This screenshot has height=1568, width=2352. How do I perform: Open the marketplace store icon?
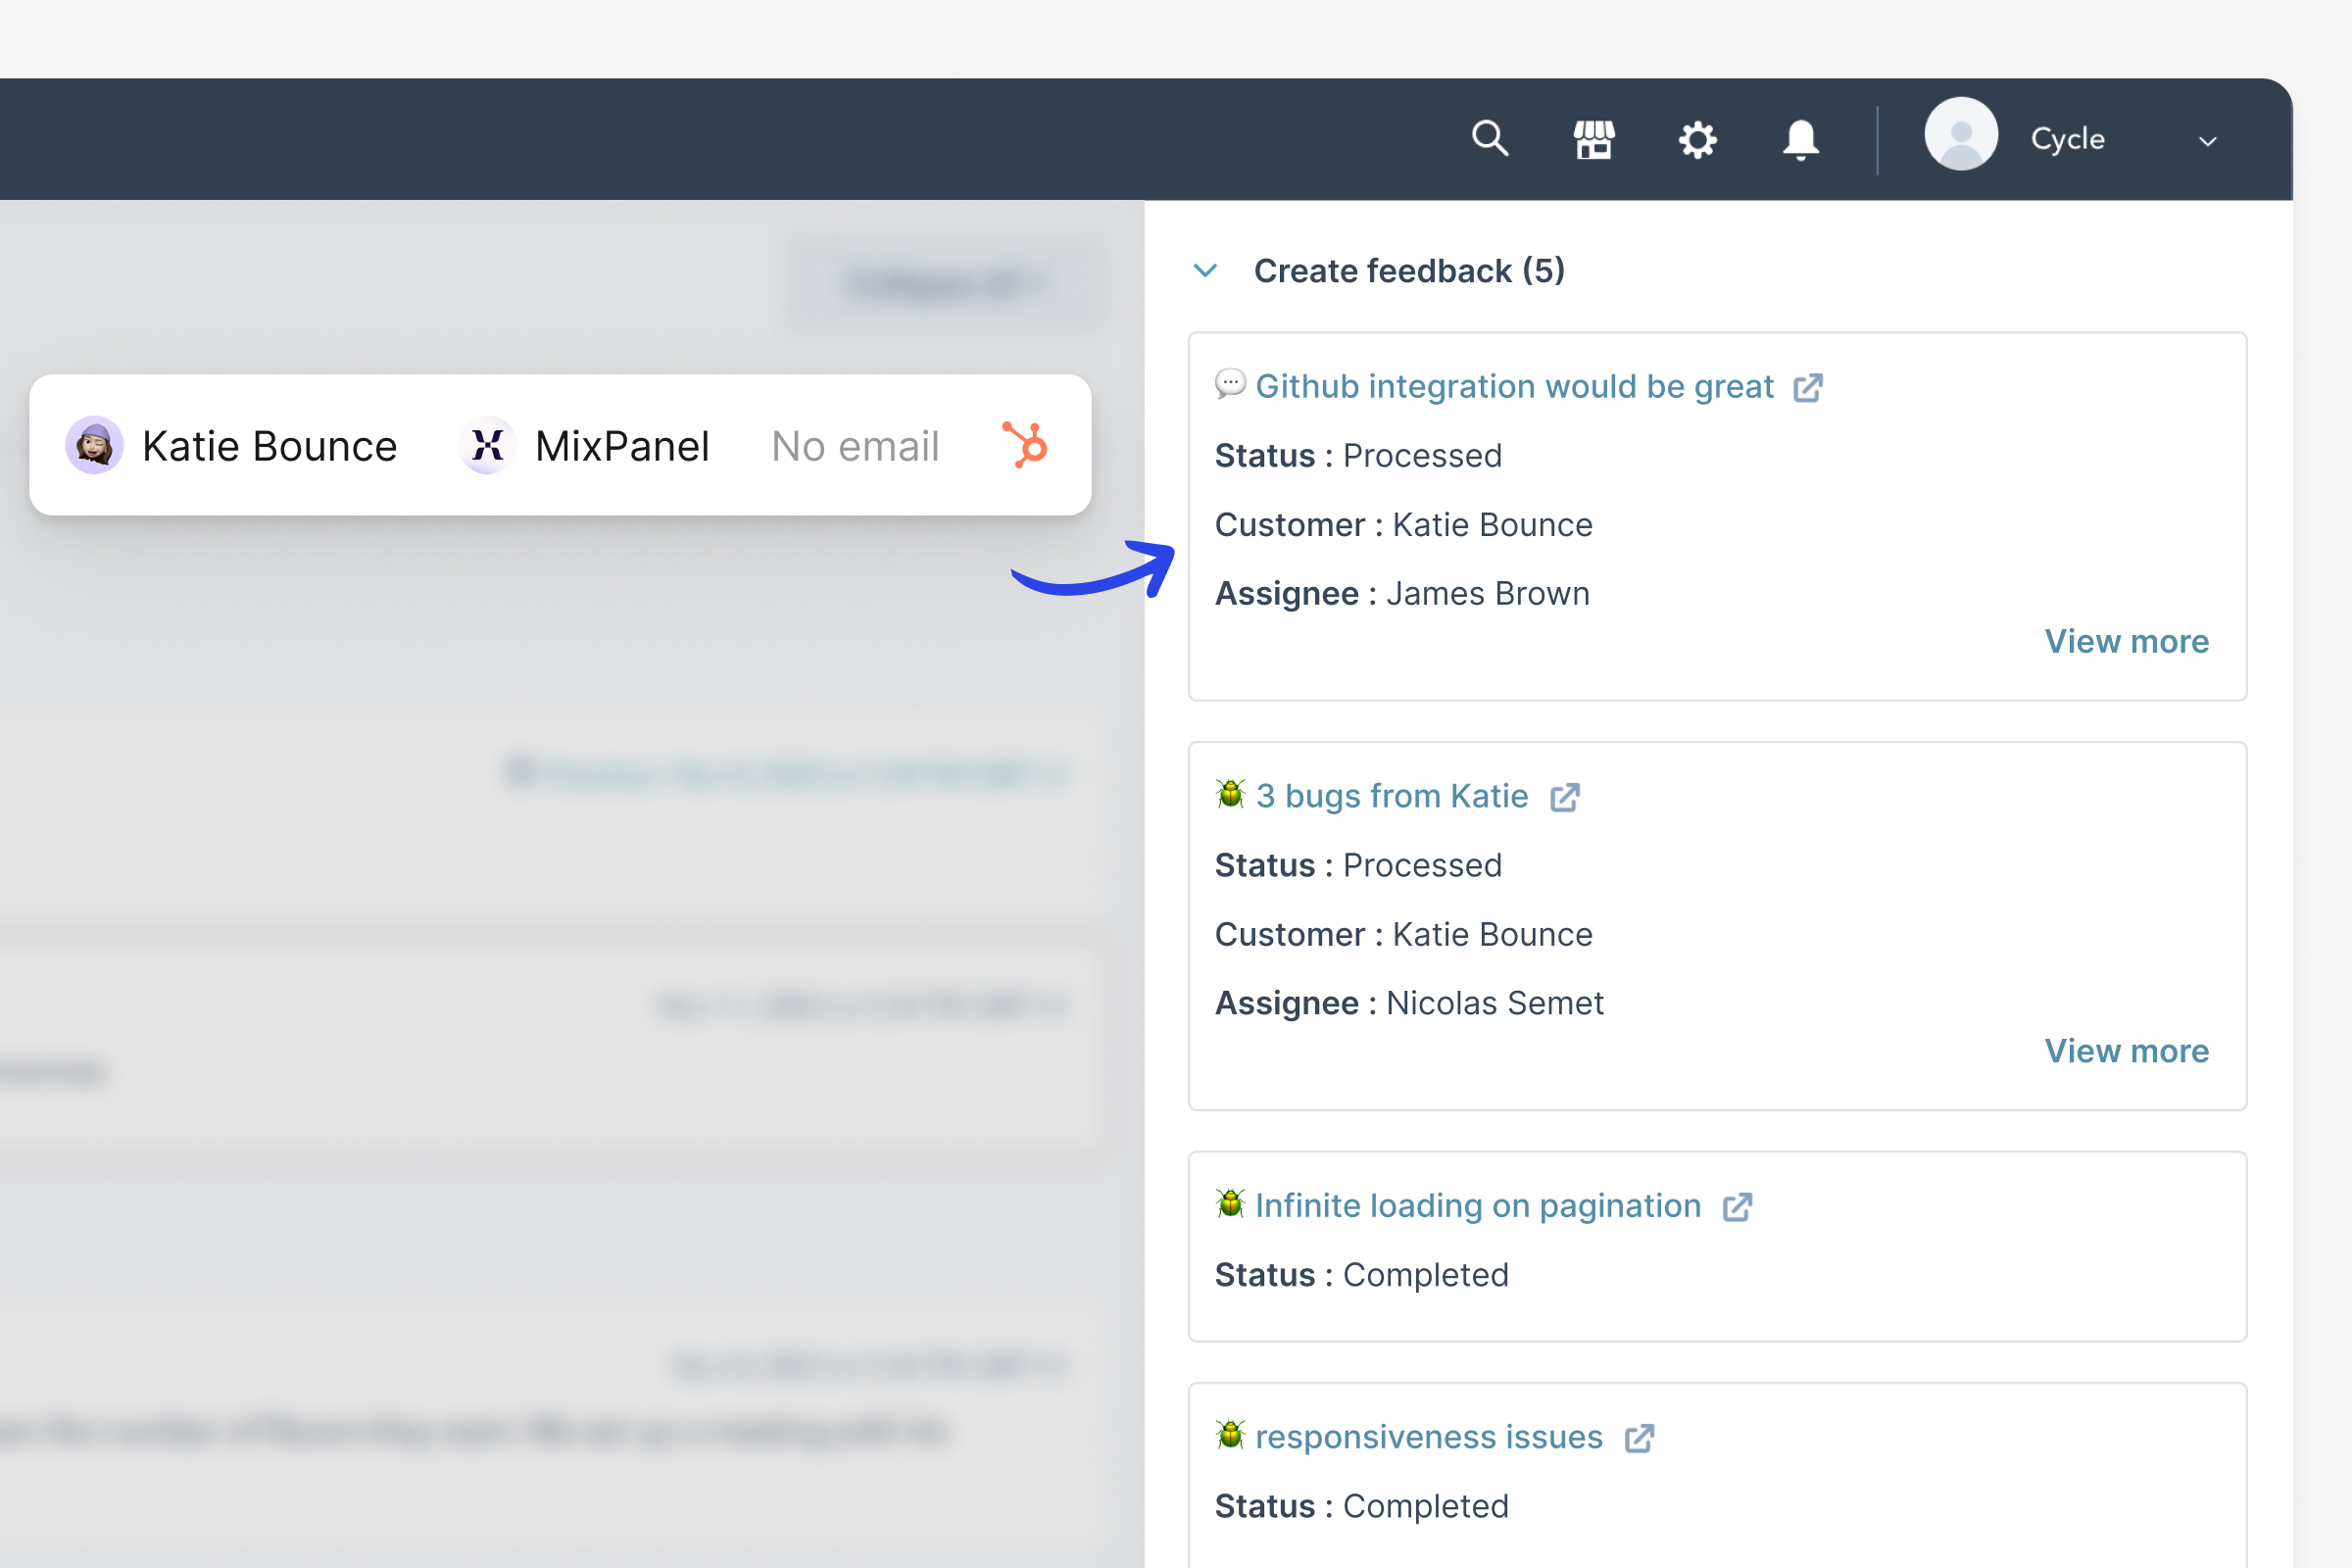coord(1594,139)
